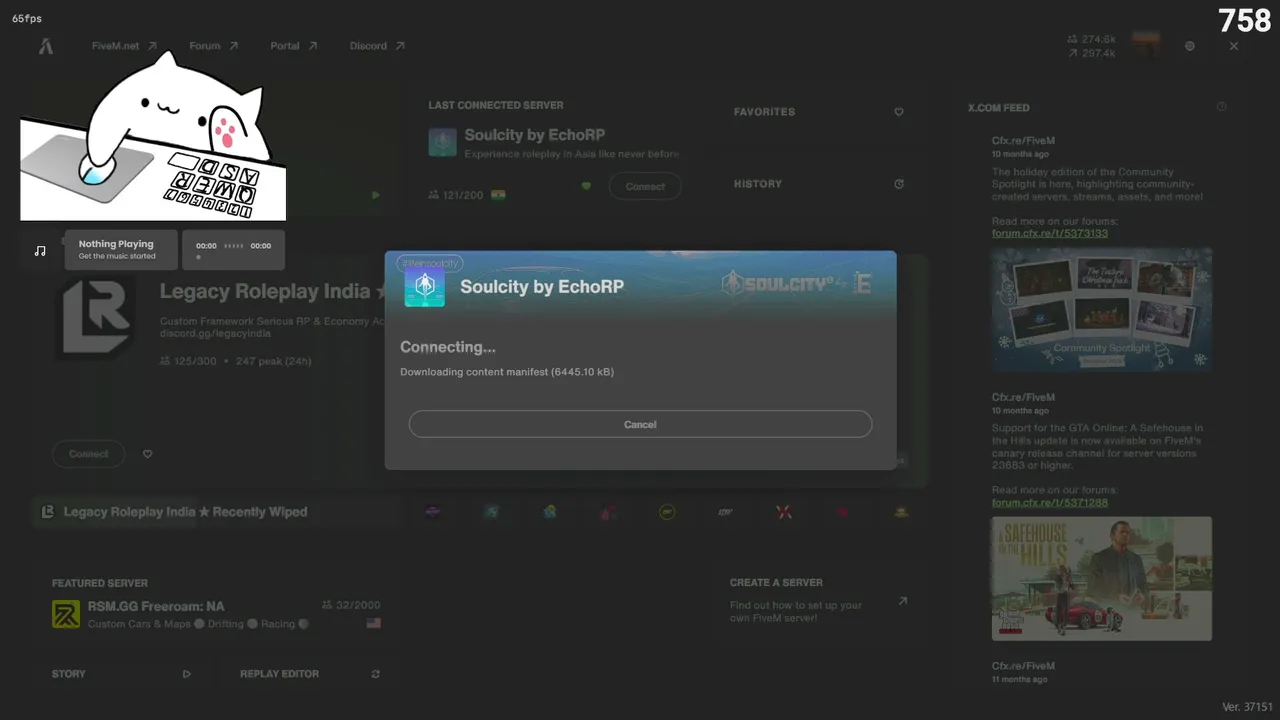Click the music player progress dot

pos(198,257)
